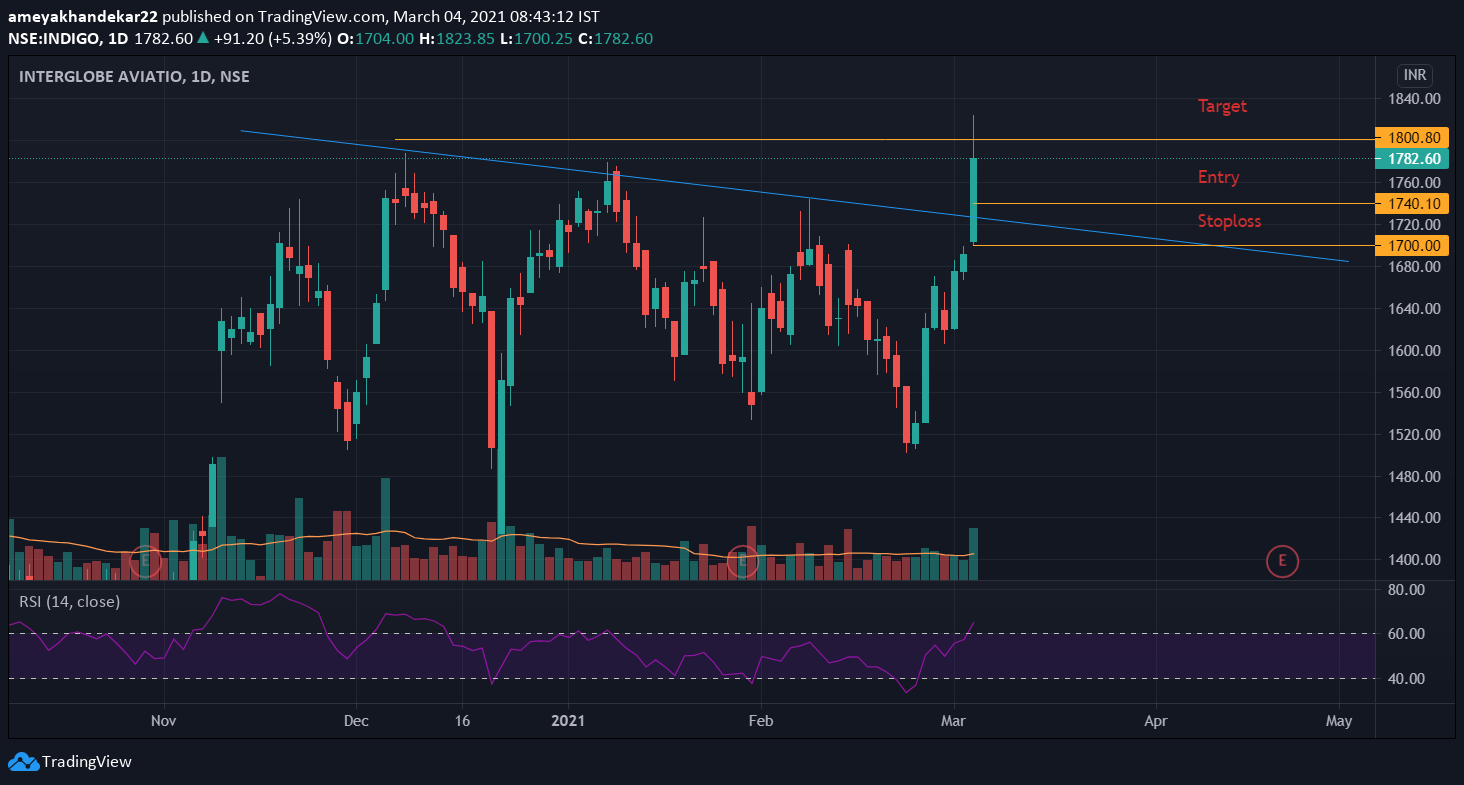
Task: Click the 1782.60 current price label
Action: coord(1413,159)
